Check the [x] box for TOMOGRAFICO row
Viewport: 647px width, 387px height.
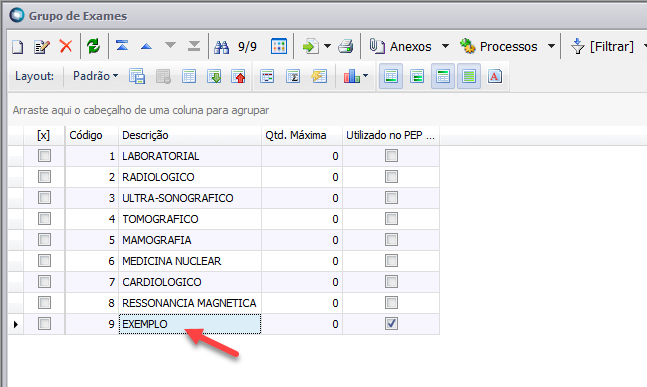[44, 219]
